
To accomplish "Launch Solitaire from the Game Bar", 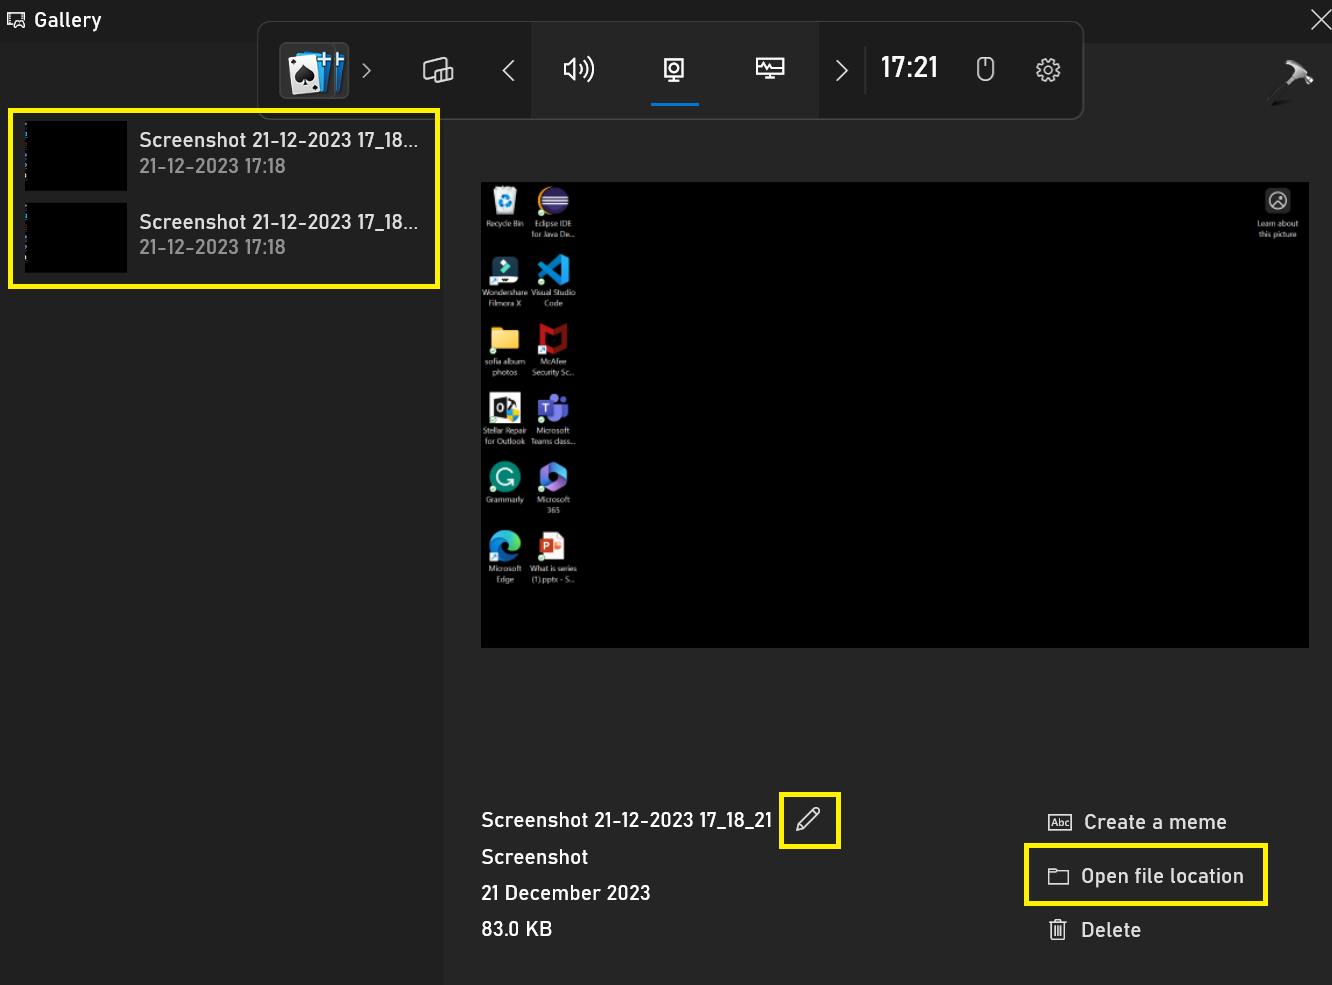I will (x=314, y=70).
